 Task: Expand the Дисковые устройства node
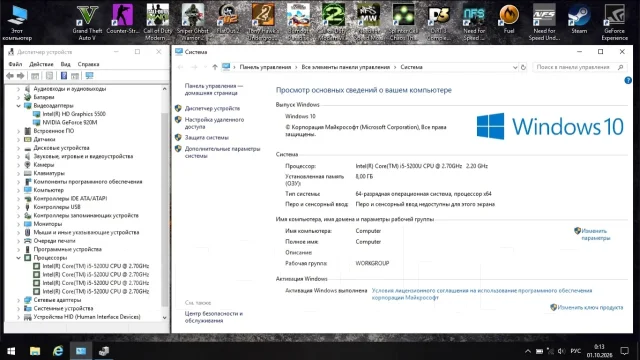coord(18,148)
